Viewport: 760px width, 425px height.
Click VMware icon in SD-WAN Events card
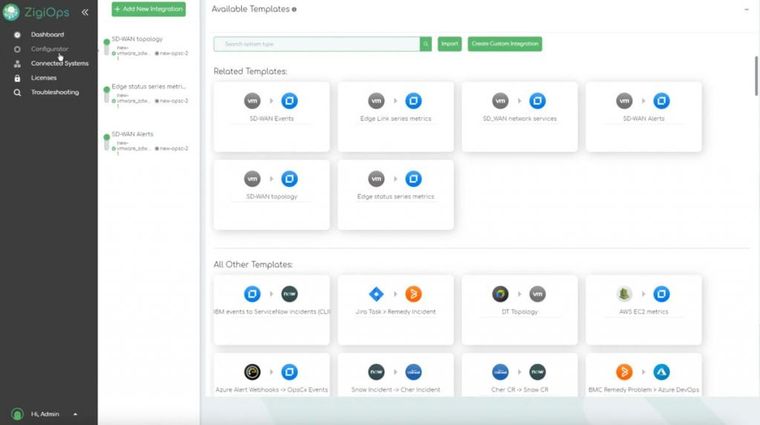tap(253, 101)
